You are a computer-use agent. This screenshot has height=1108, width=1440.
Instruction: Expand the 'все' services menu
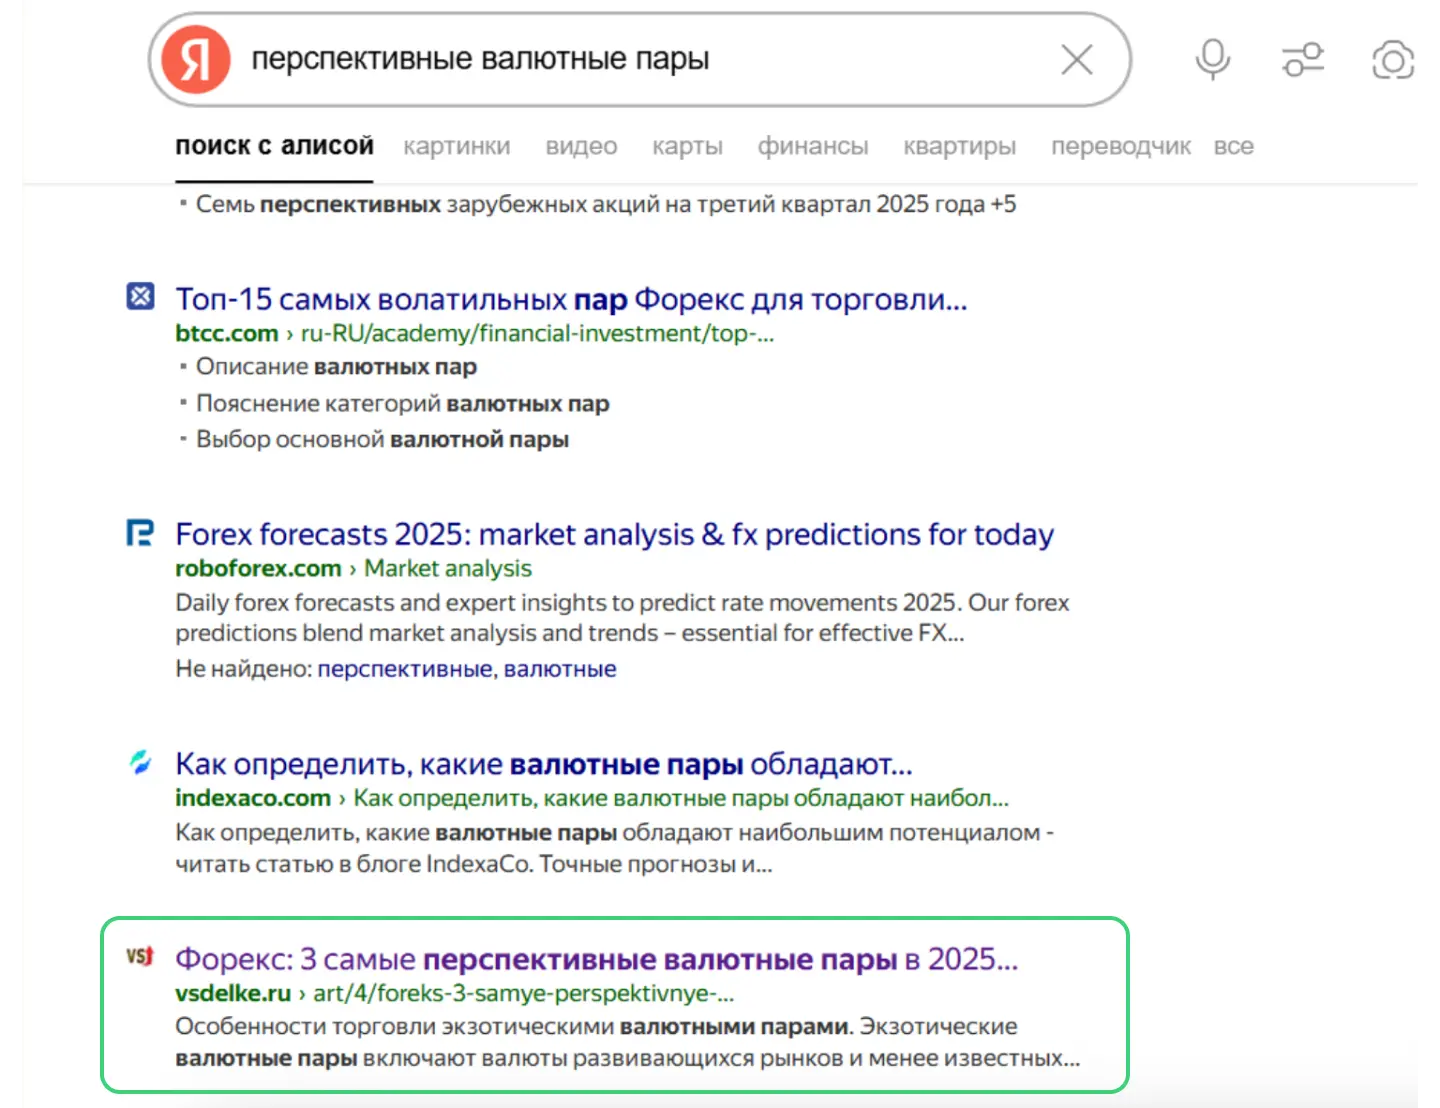click(x=1233, y=146)
